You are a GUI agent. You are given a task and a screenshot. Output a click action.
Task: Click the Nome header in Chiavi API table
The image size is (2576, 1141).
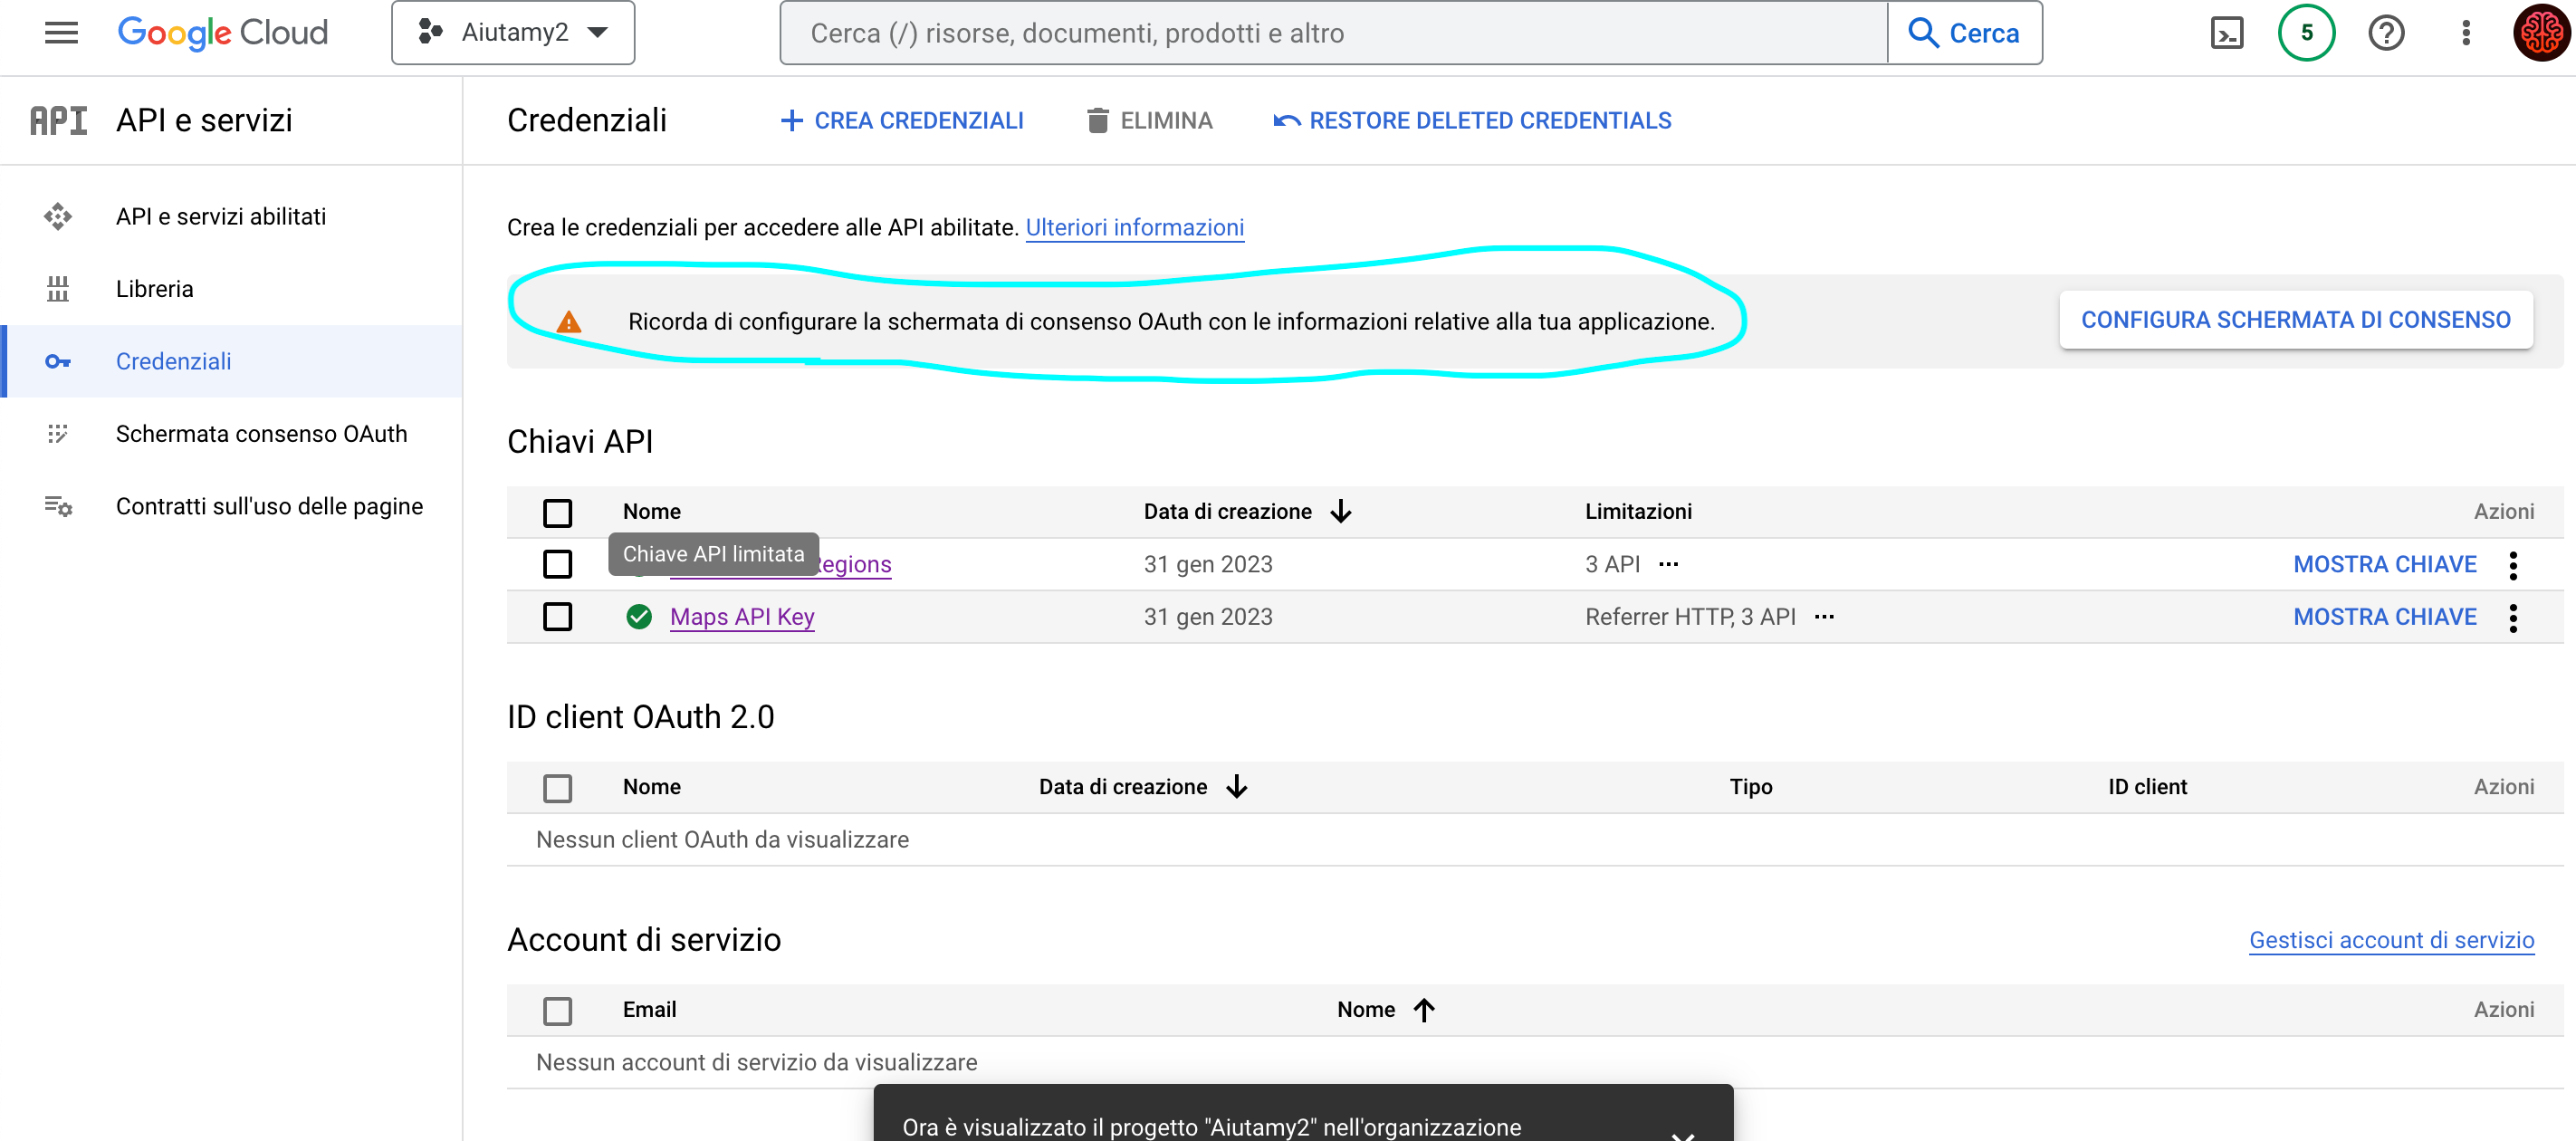point(652,512)
